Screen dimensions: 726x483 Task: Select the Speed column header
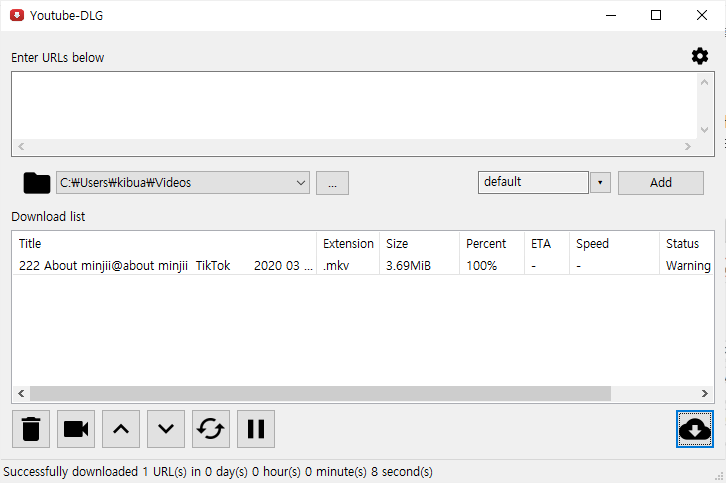pos(614,244)
